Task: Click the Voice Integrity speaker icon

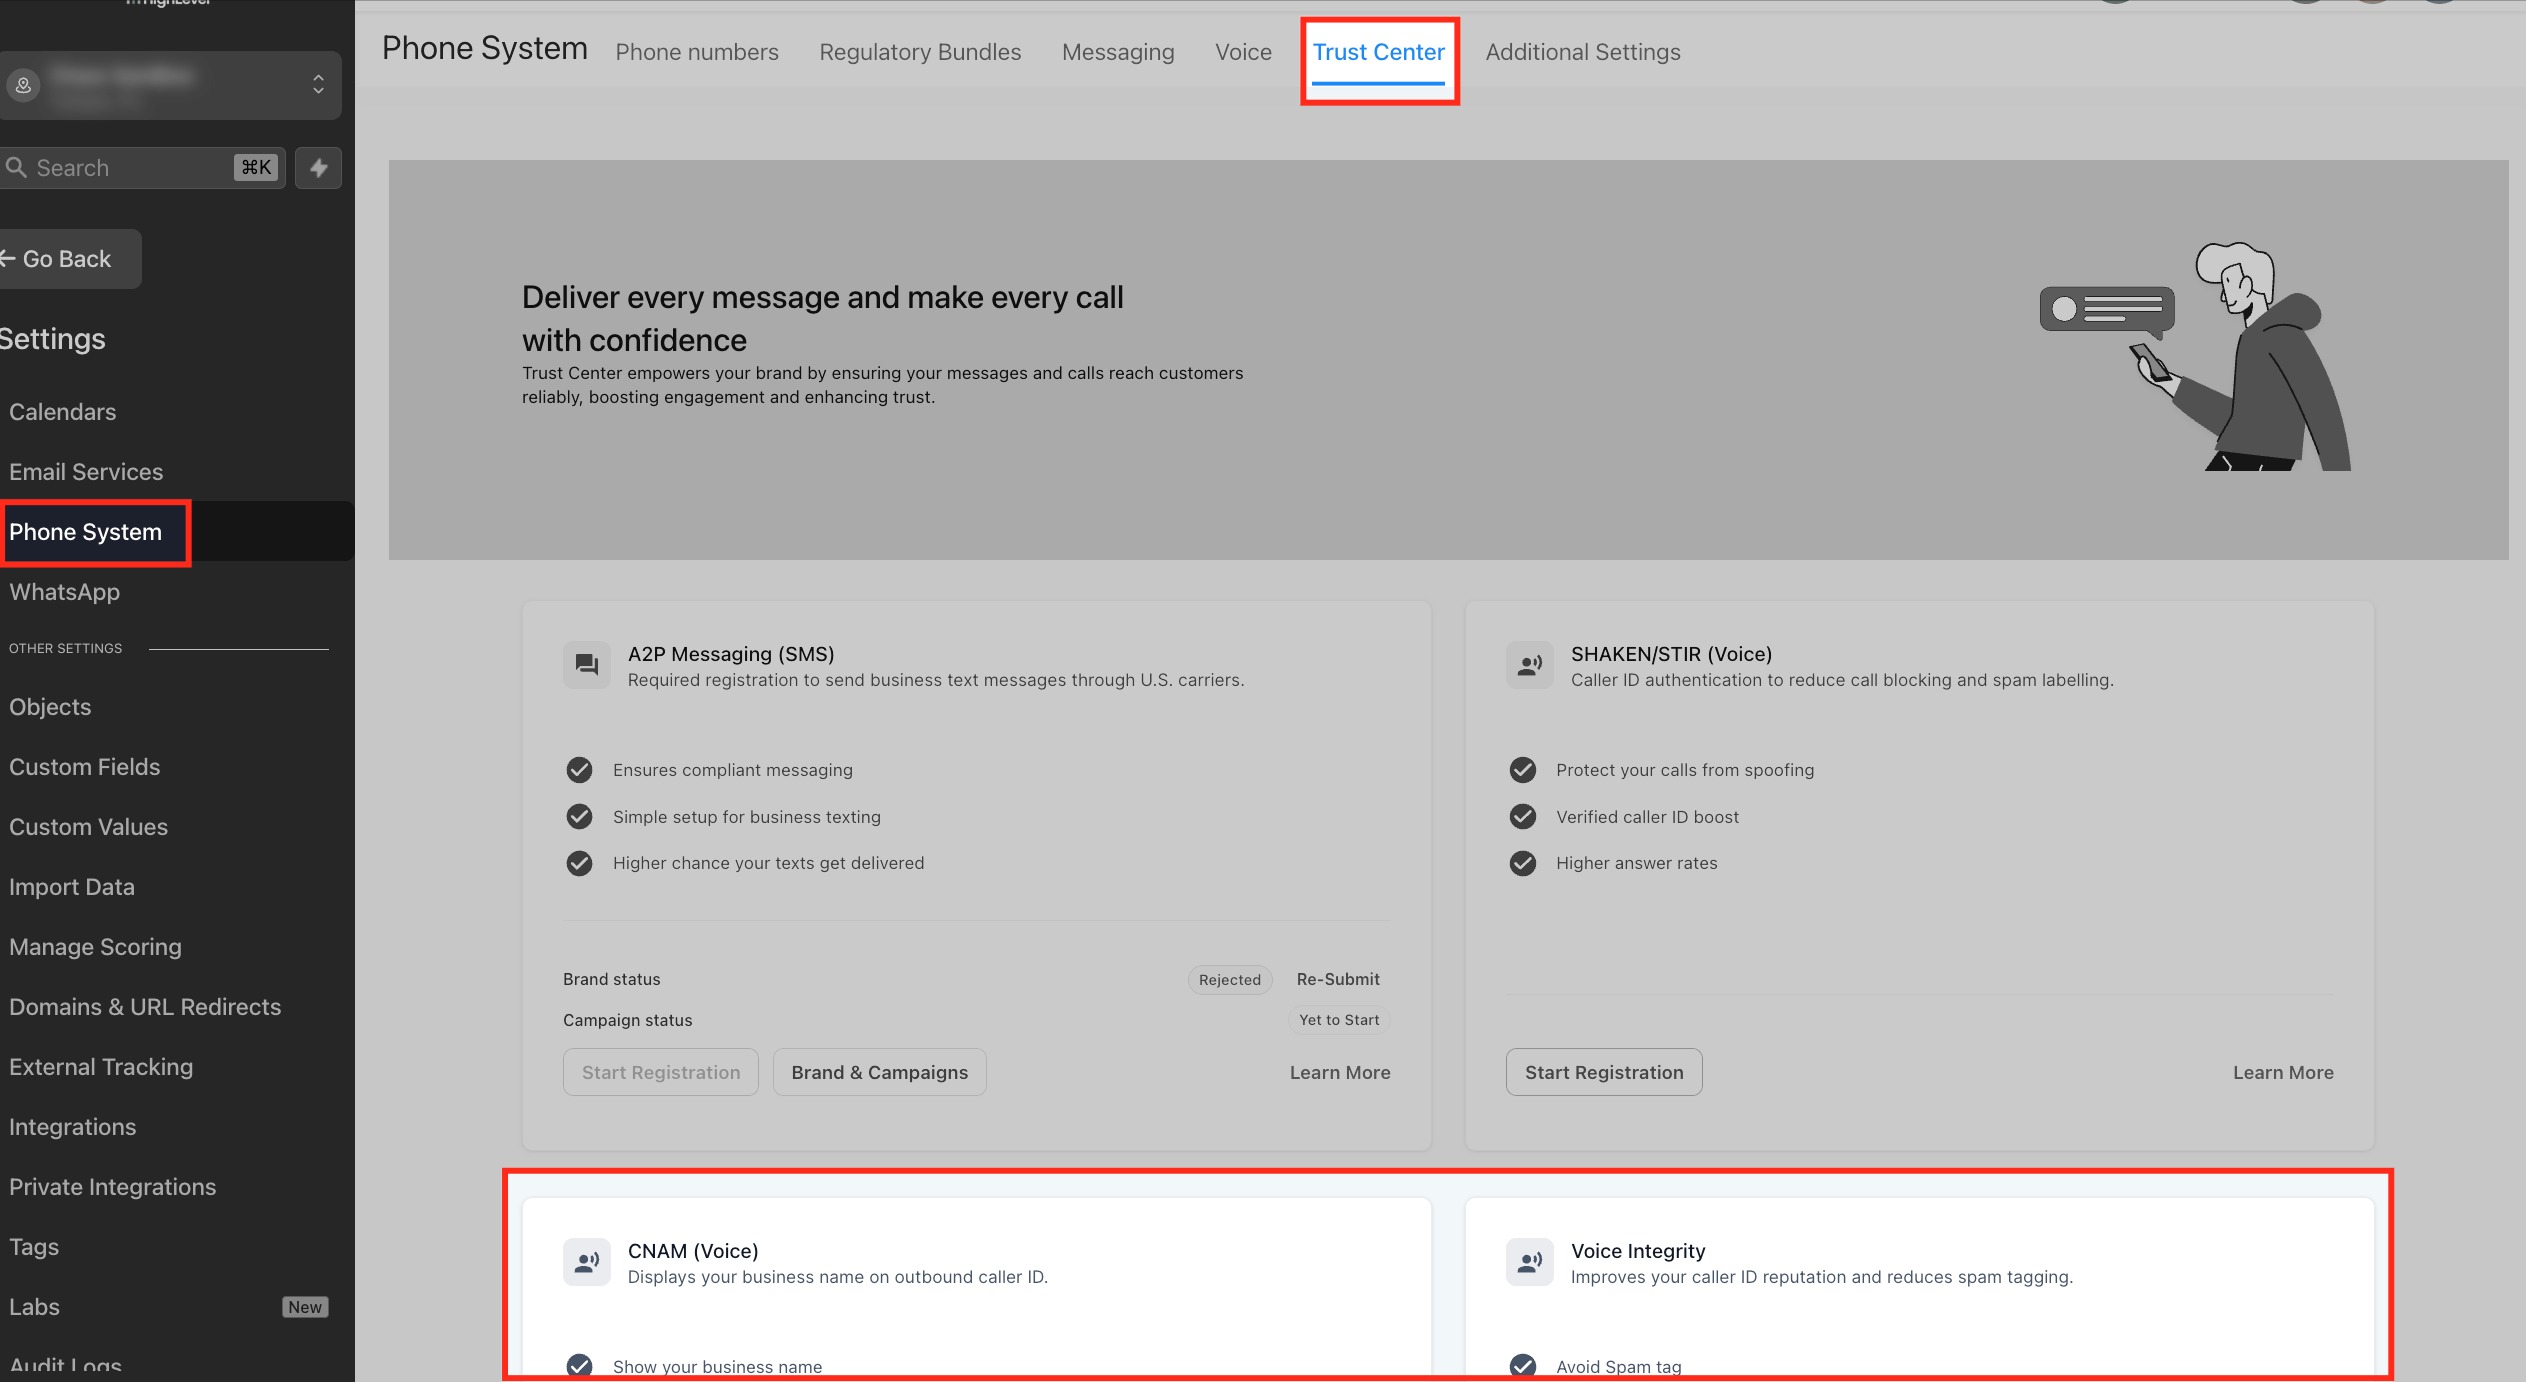Action: (1530, 1262)
